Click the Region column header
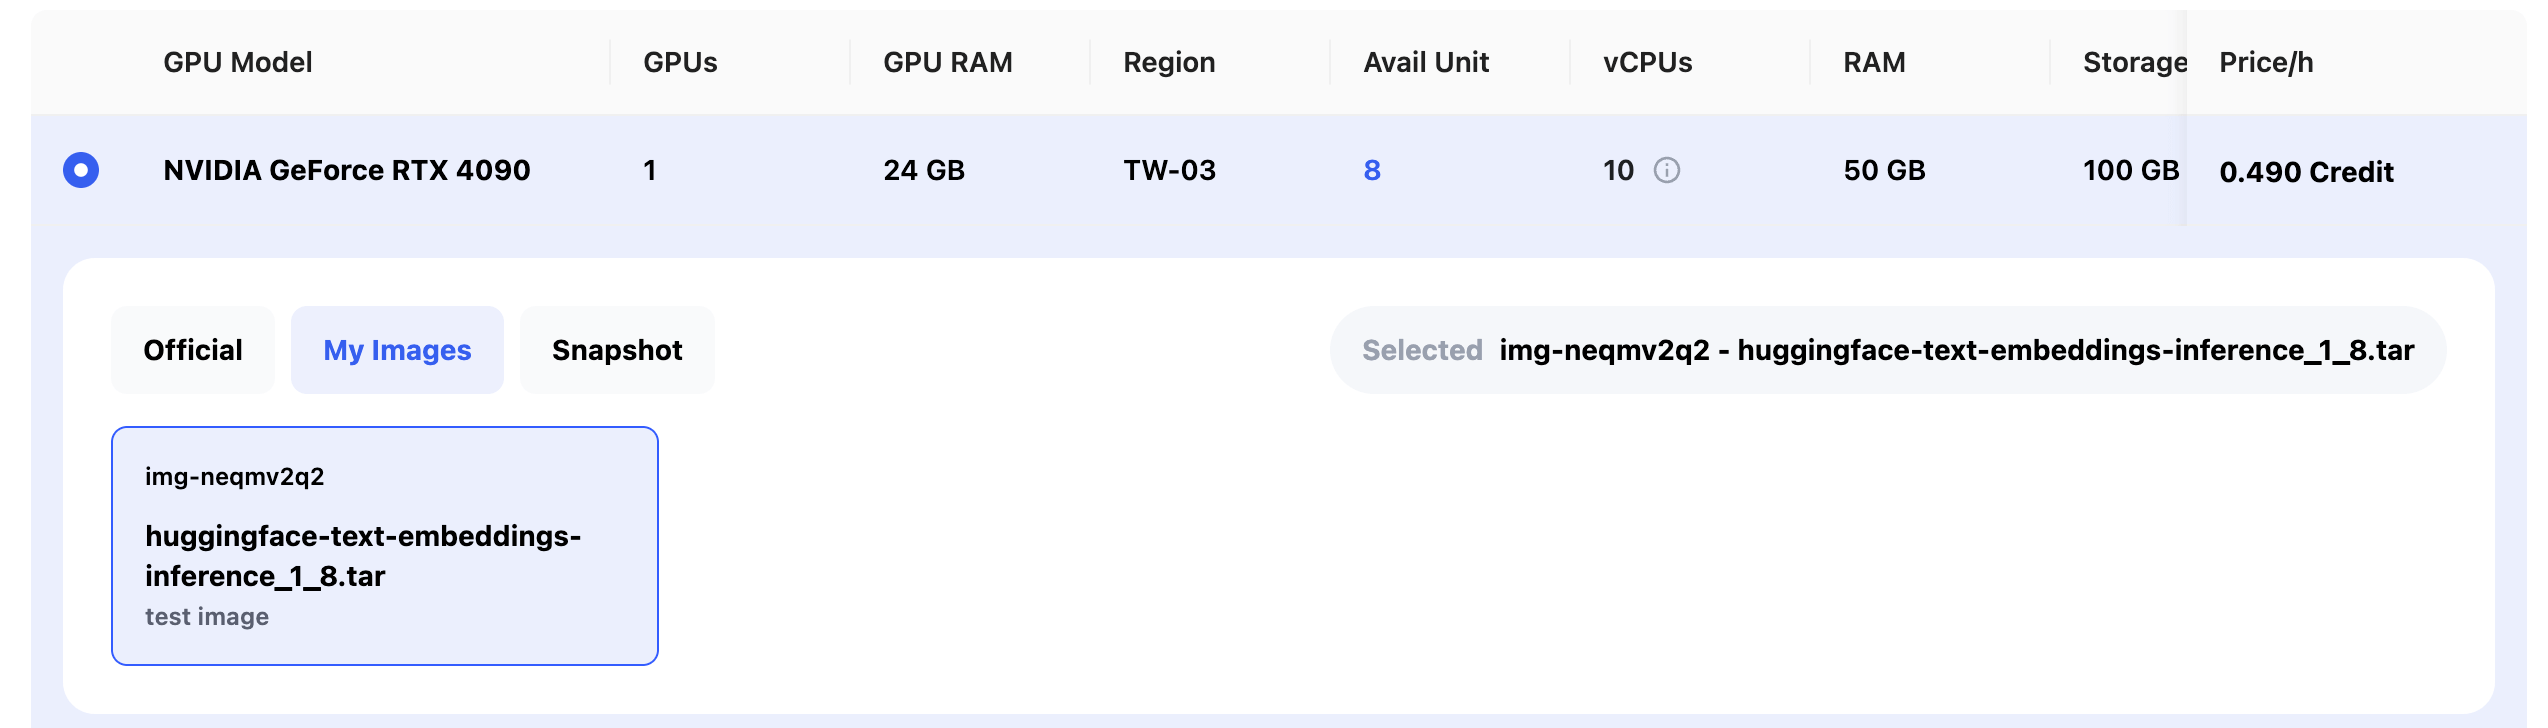This screenshot has width=2548, height=728. point(1169,62)
